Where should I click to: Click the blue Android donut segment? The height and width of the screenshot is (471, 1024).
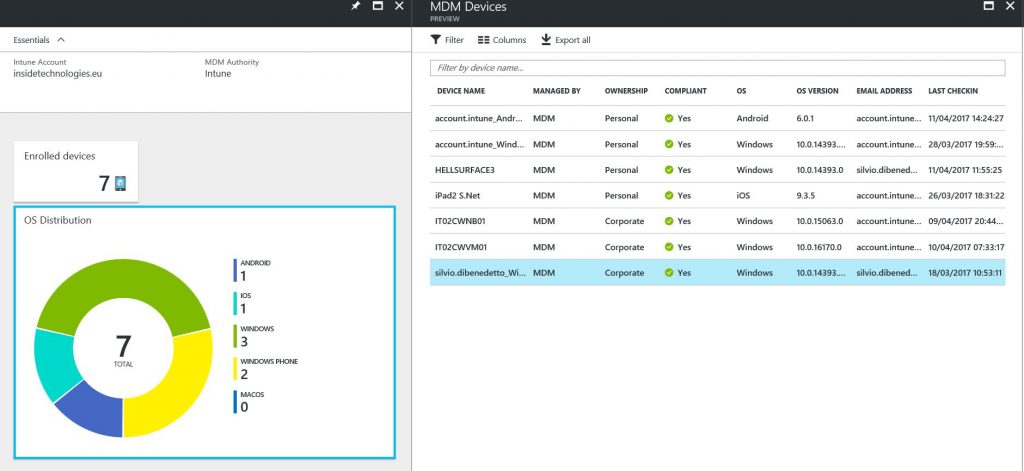tap(95, 414)
